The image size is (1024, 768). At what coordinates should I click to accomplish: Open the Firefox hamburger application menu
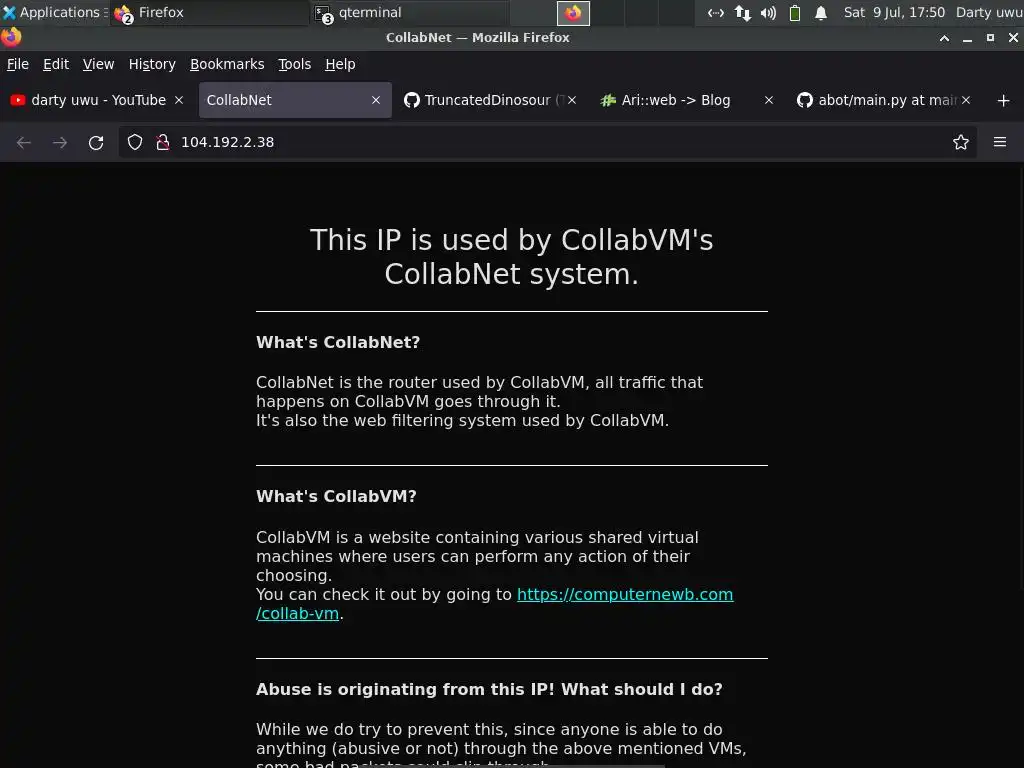click(1000, 142)
